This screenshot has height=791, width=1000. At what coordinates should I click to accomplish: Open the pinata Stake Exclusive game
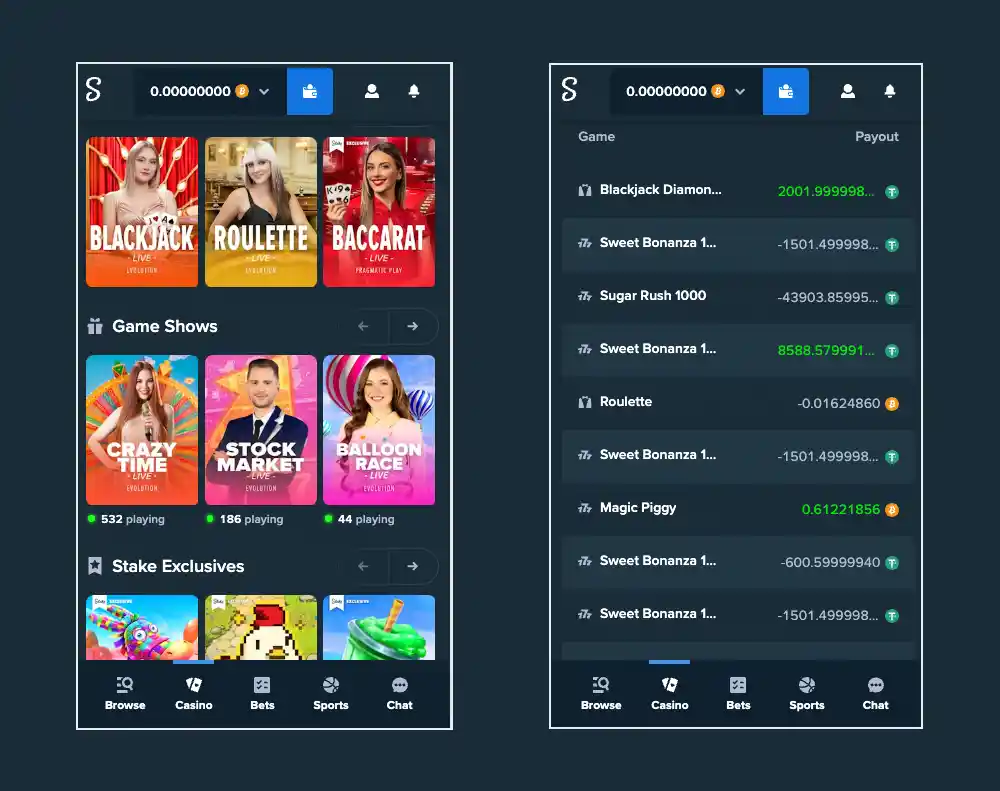pyautogui.click(x=142, y=628)
